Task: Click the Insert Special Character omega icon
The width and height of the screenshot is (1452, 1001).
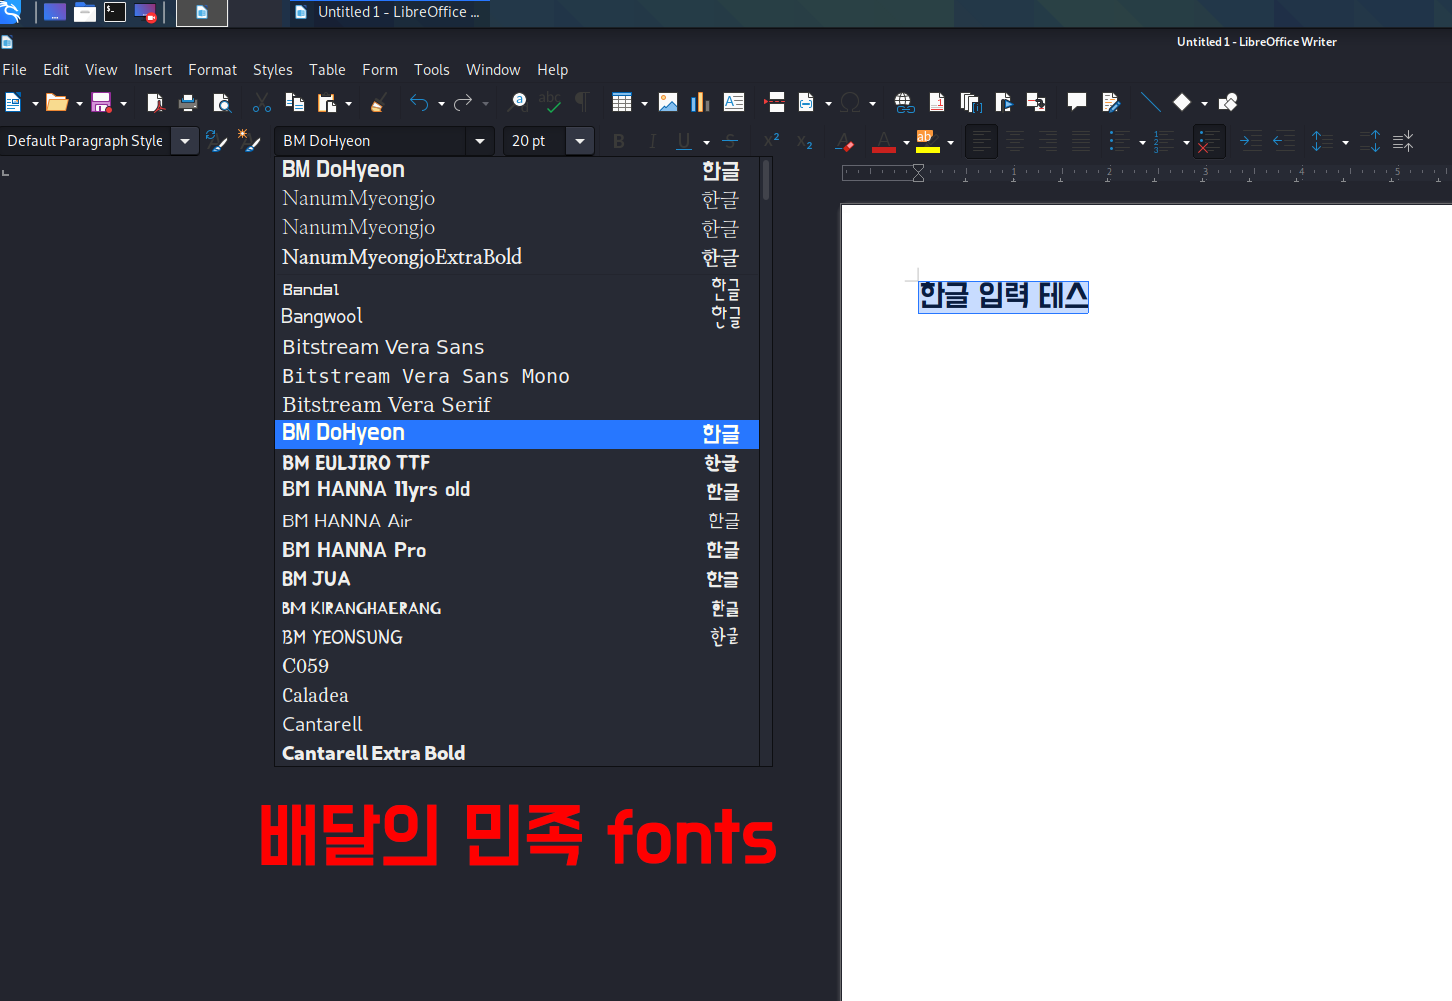Action: pos(851,102)
